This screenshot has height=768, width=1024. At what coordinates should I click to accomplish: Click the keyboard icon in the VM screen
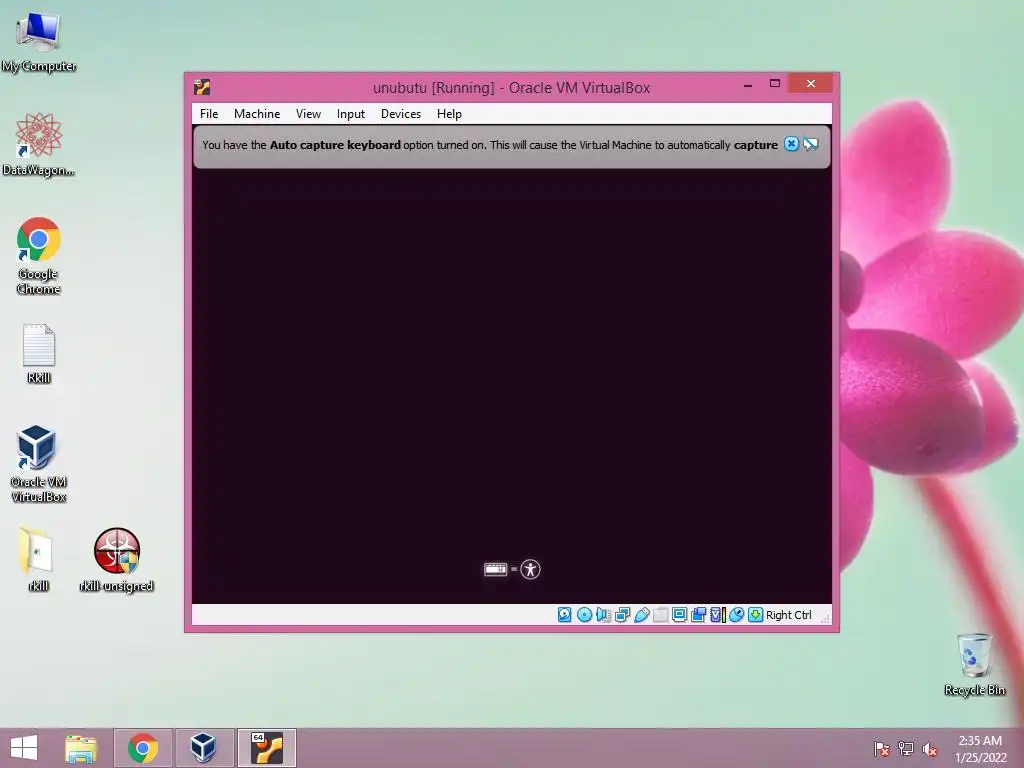click(x=496, y=569)
